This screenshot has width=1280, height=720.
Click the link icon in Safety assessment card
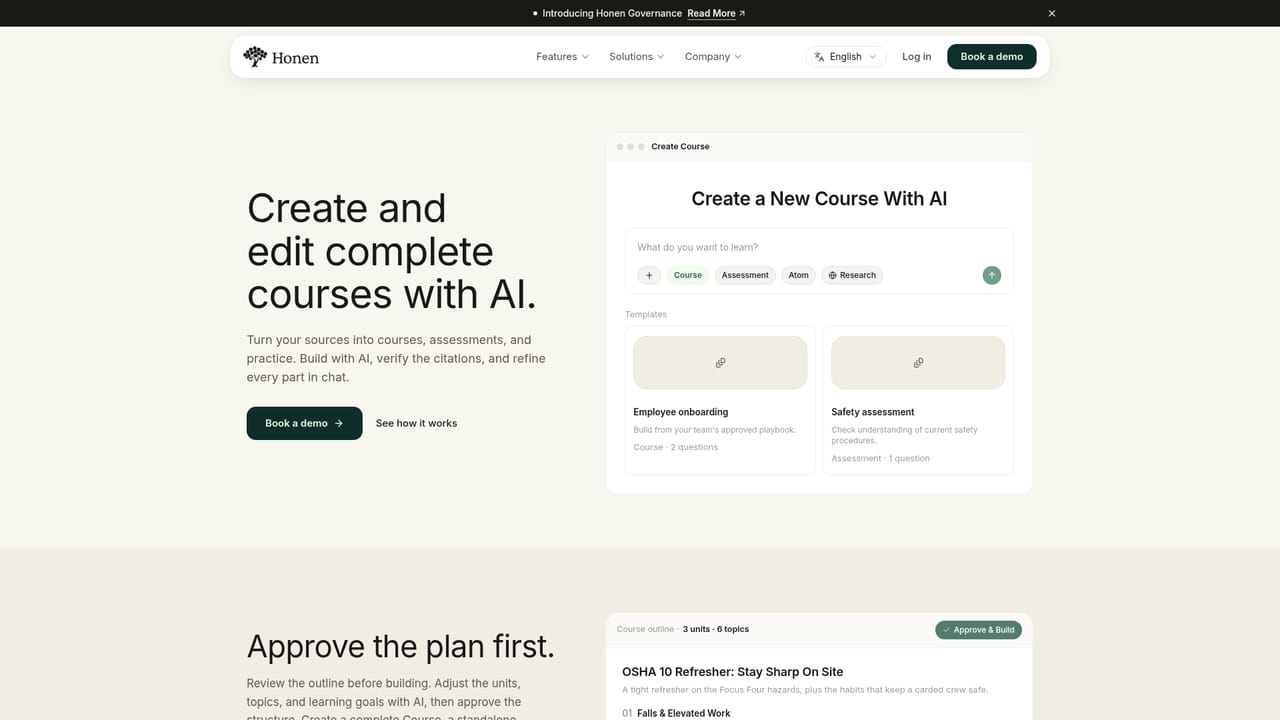(918, 362)
